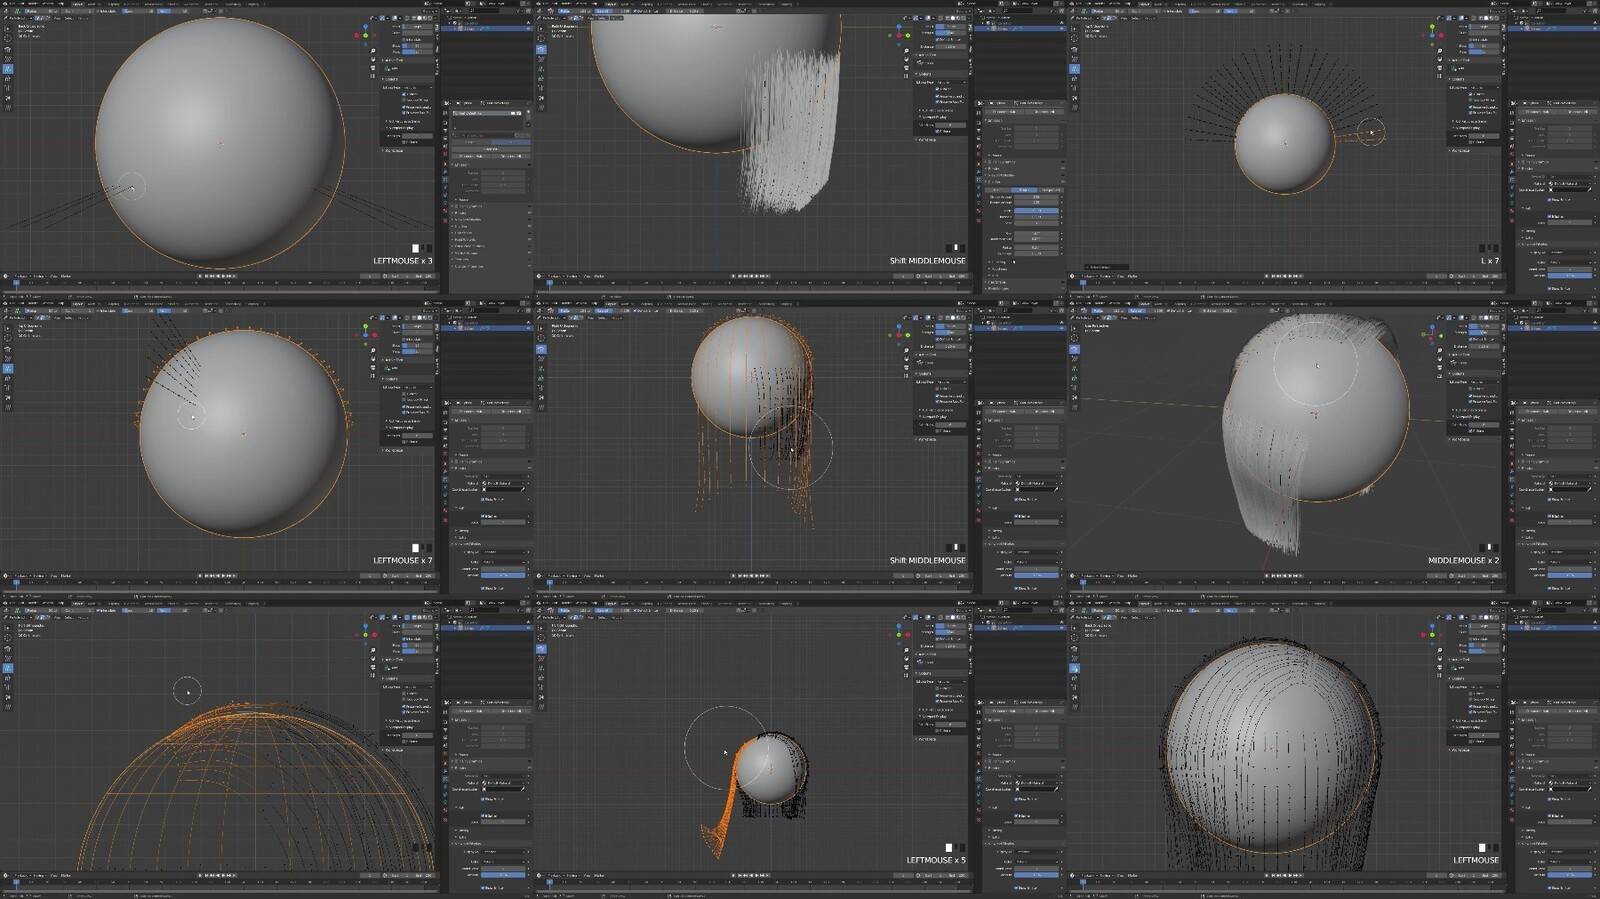Open Playback menu in LEFTMOUSE x 3 timeline

21,276
